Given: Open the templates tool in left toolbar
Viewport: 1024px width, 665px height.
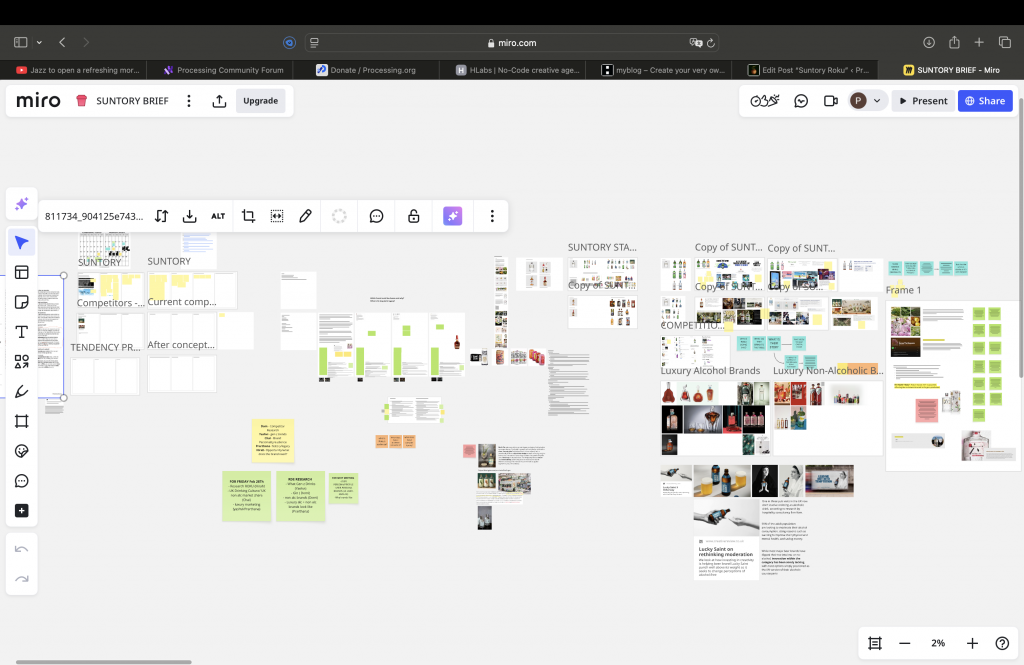Looking at the screenshot, I should 22,272.
